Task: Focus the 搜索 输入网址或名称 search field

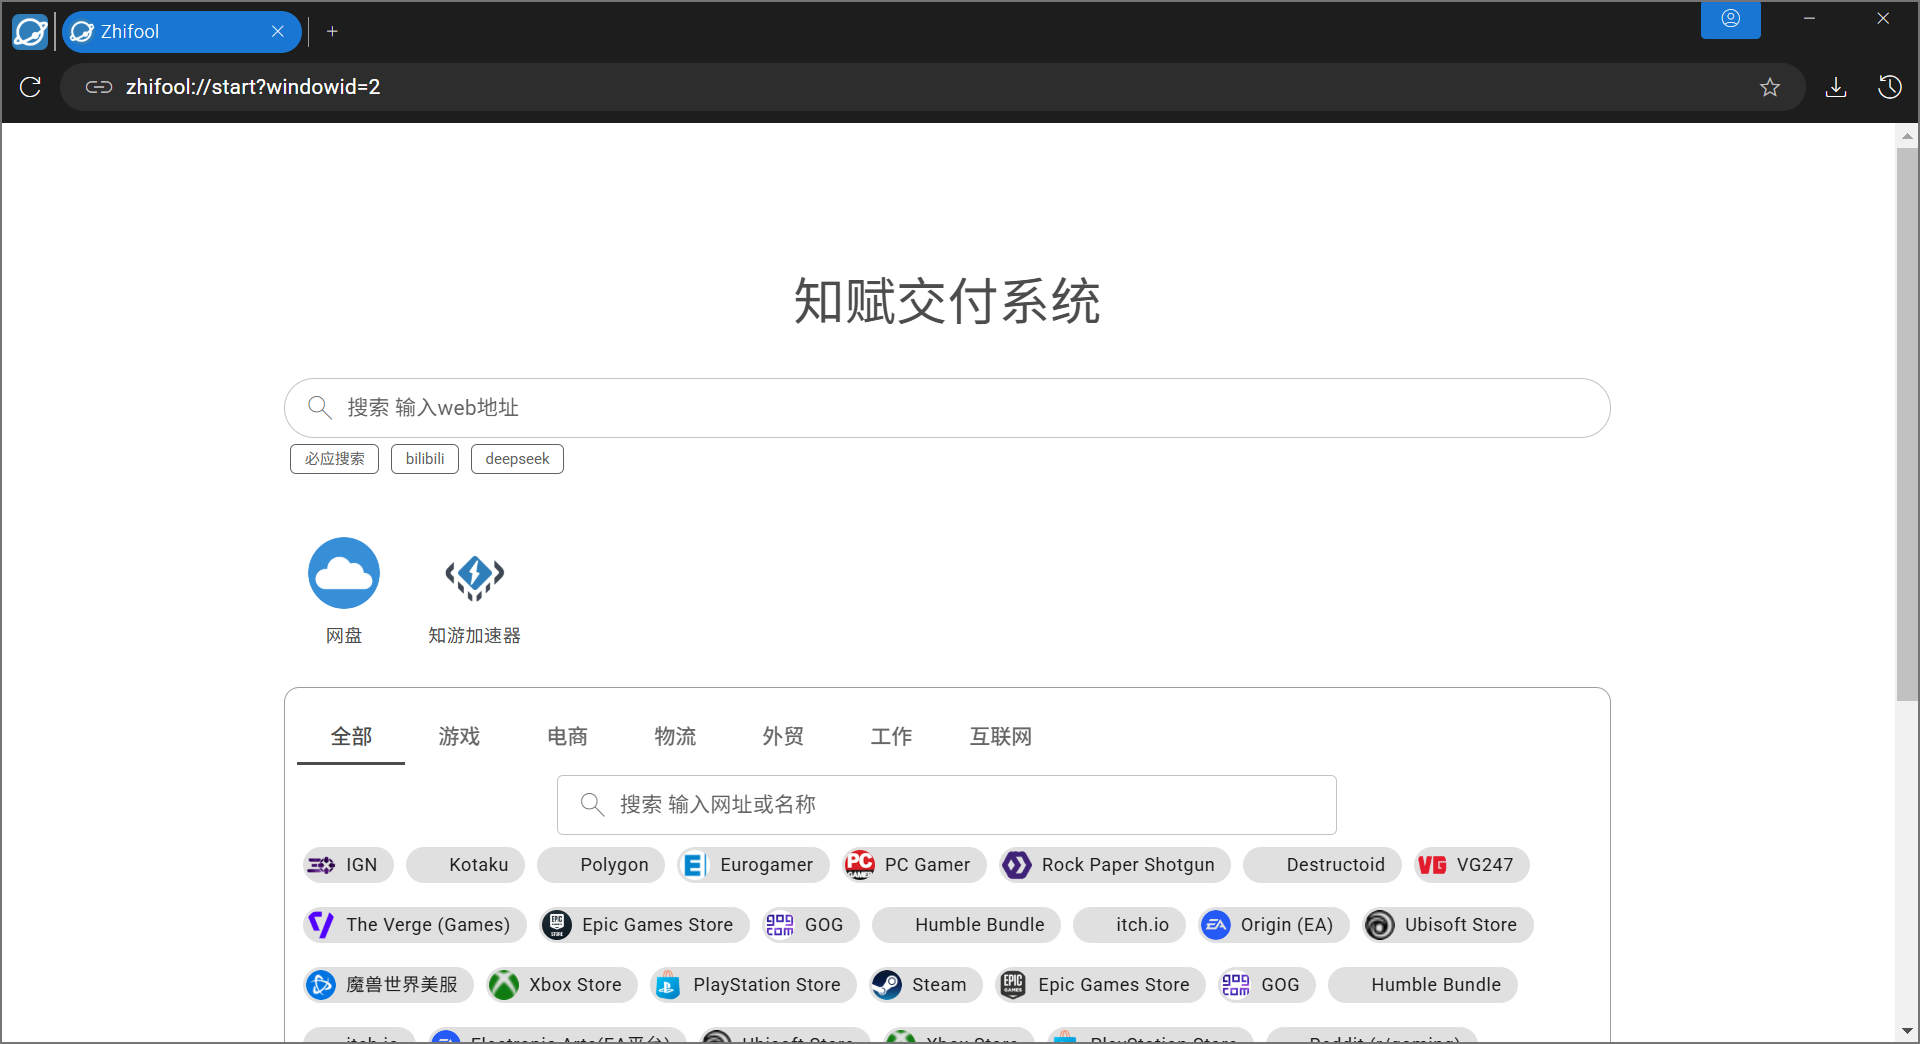Action: pyautogui.click(x=946, y=805)
